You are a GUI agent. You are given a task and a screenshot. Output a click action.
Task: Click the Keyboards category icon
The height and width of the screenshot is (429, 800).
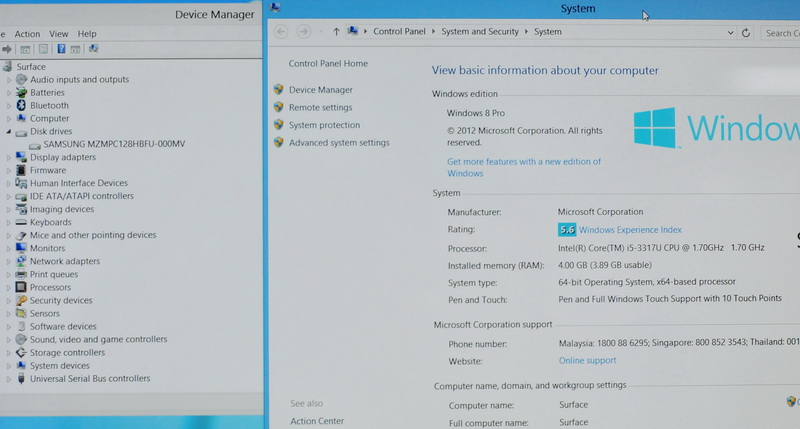pyautogui.click(x=21, y=222)
